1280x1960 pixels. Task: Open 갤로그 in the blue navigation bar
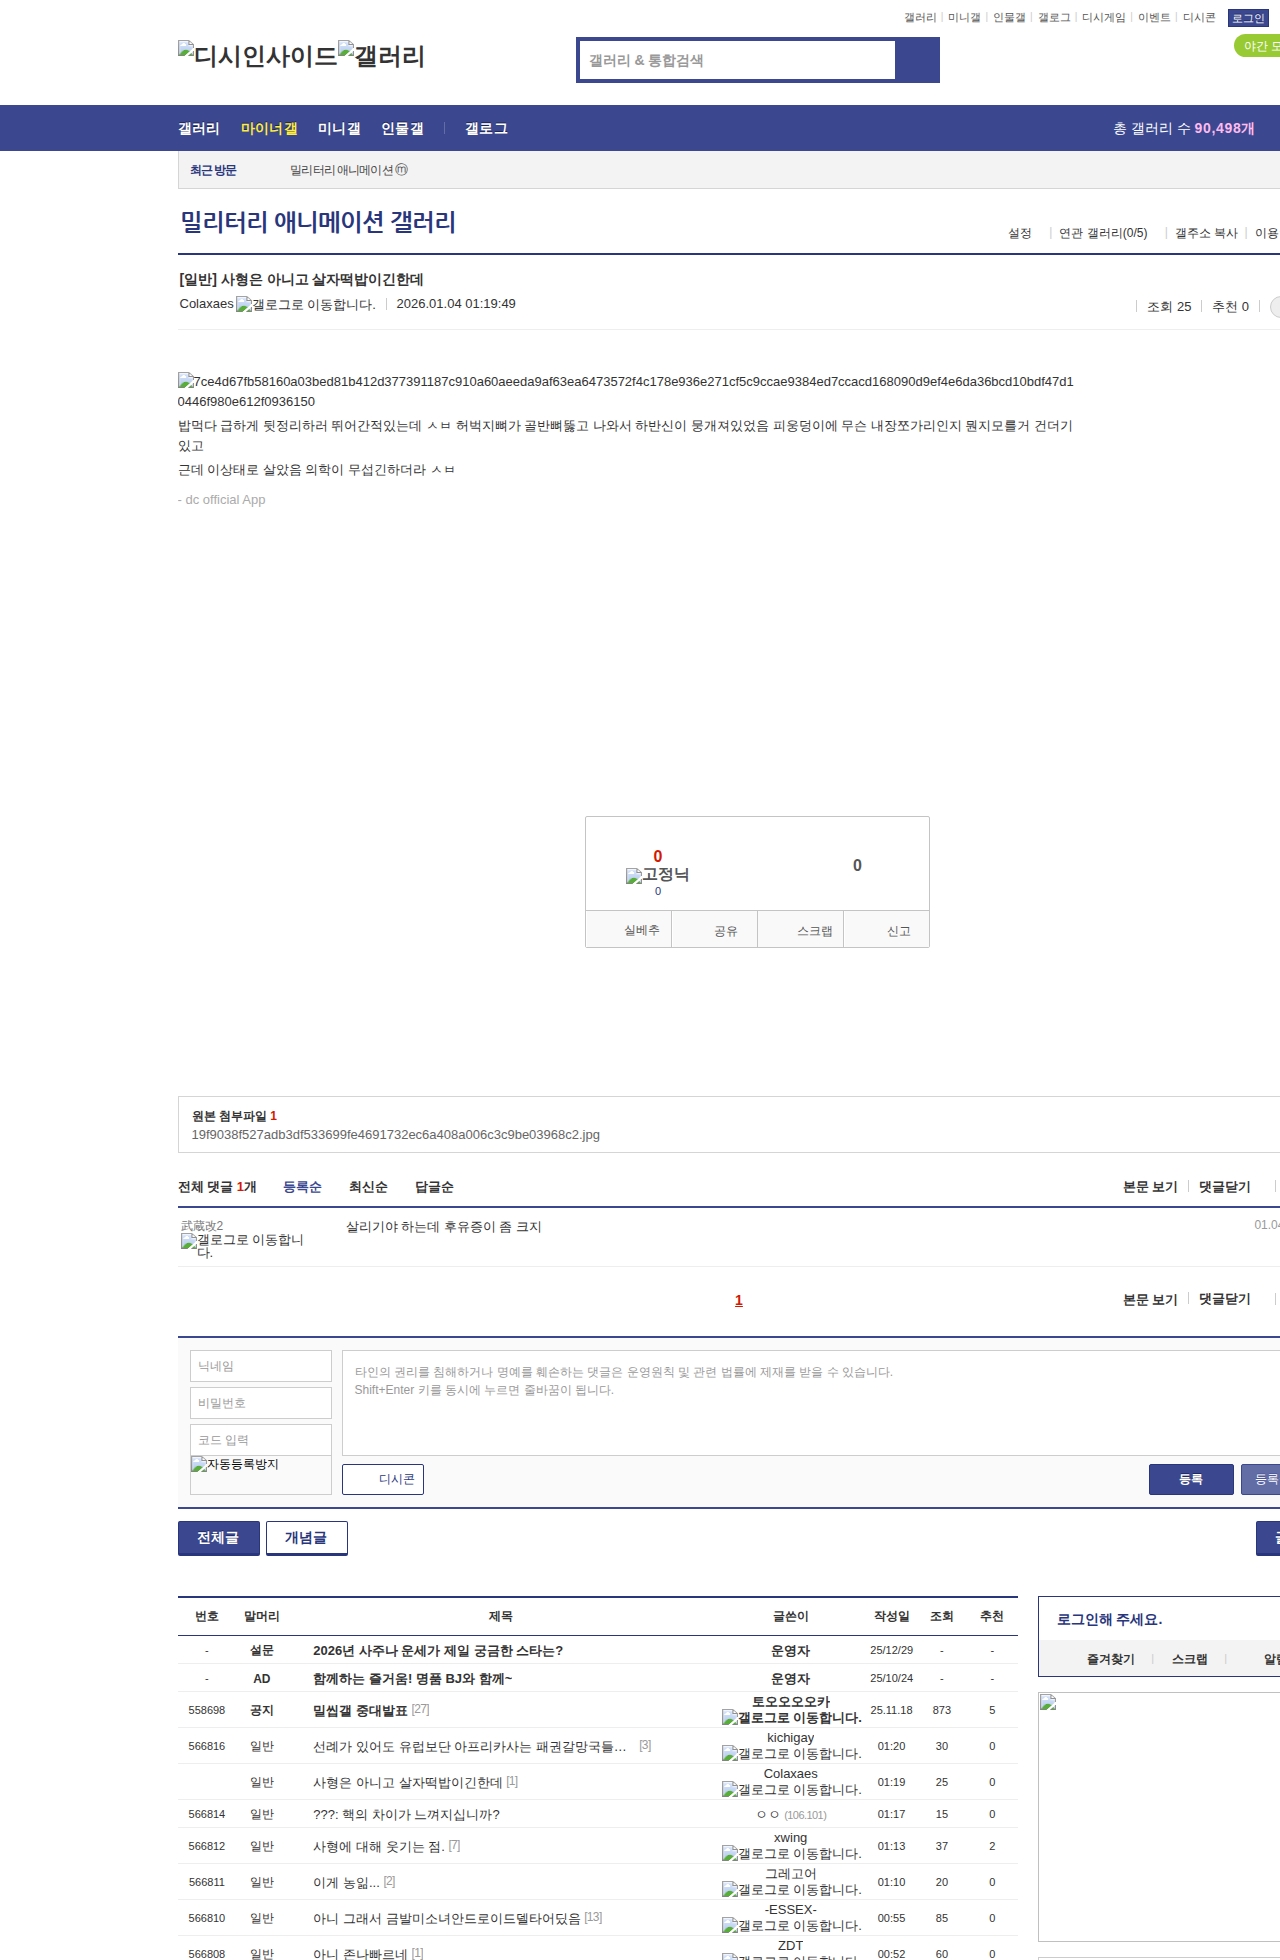(x=486, y=129)
